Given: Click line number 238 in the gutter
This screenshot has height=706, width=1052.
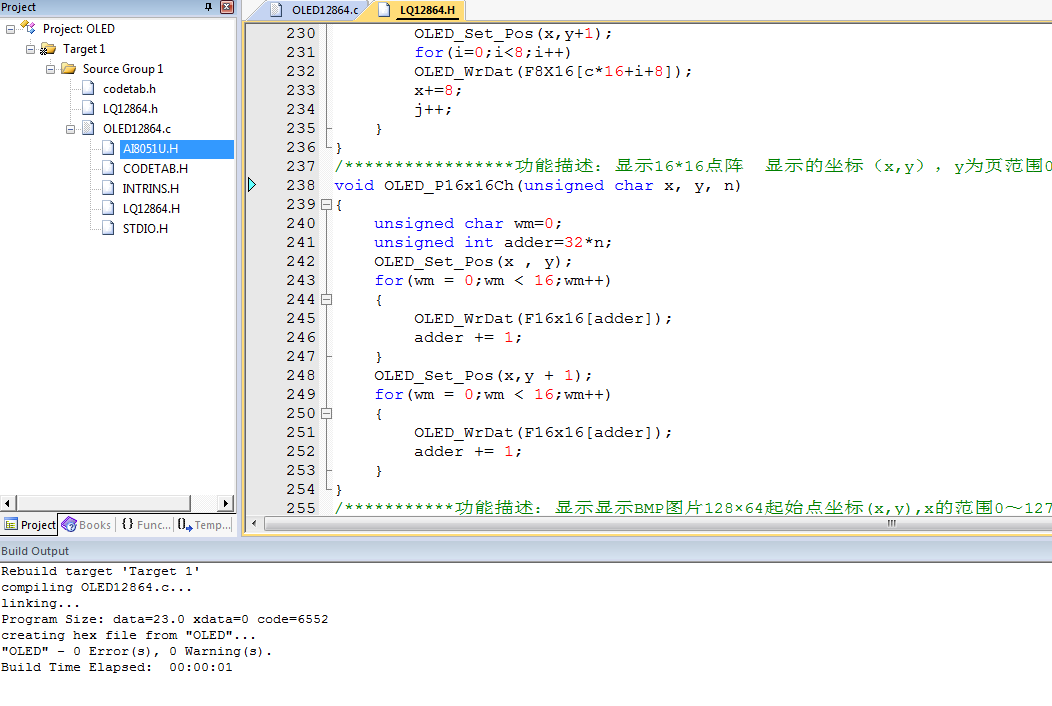Looking at the screenshot, I should click(301, 185).
